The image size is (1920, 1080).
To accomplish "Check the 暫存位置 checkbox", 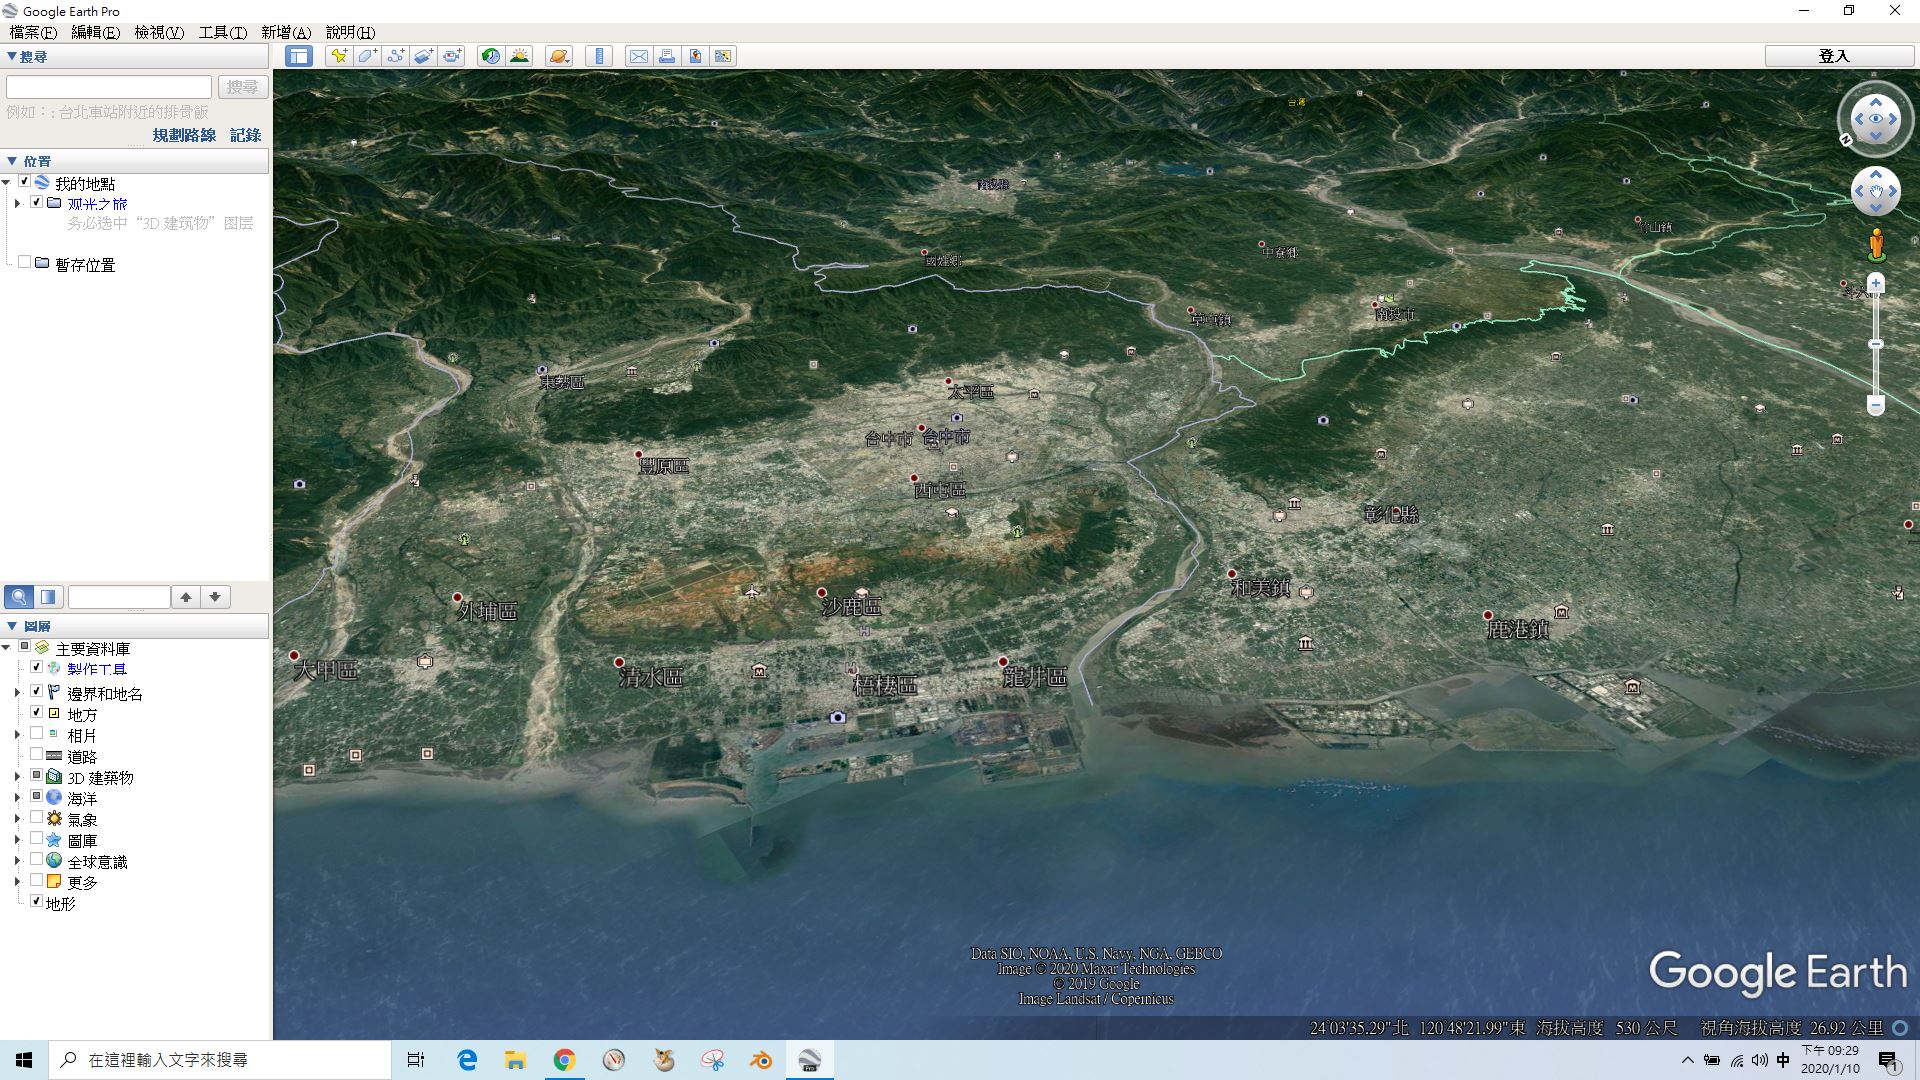I will coord(24,262).
